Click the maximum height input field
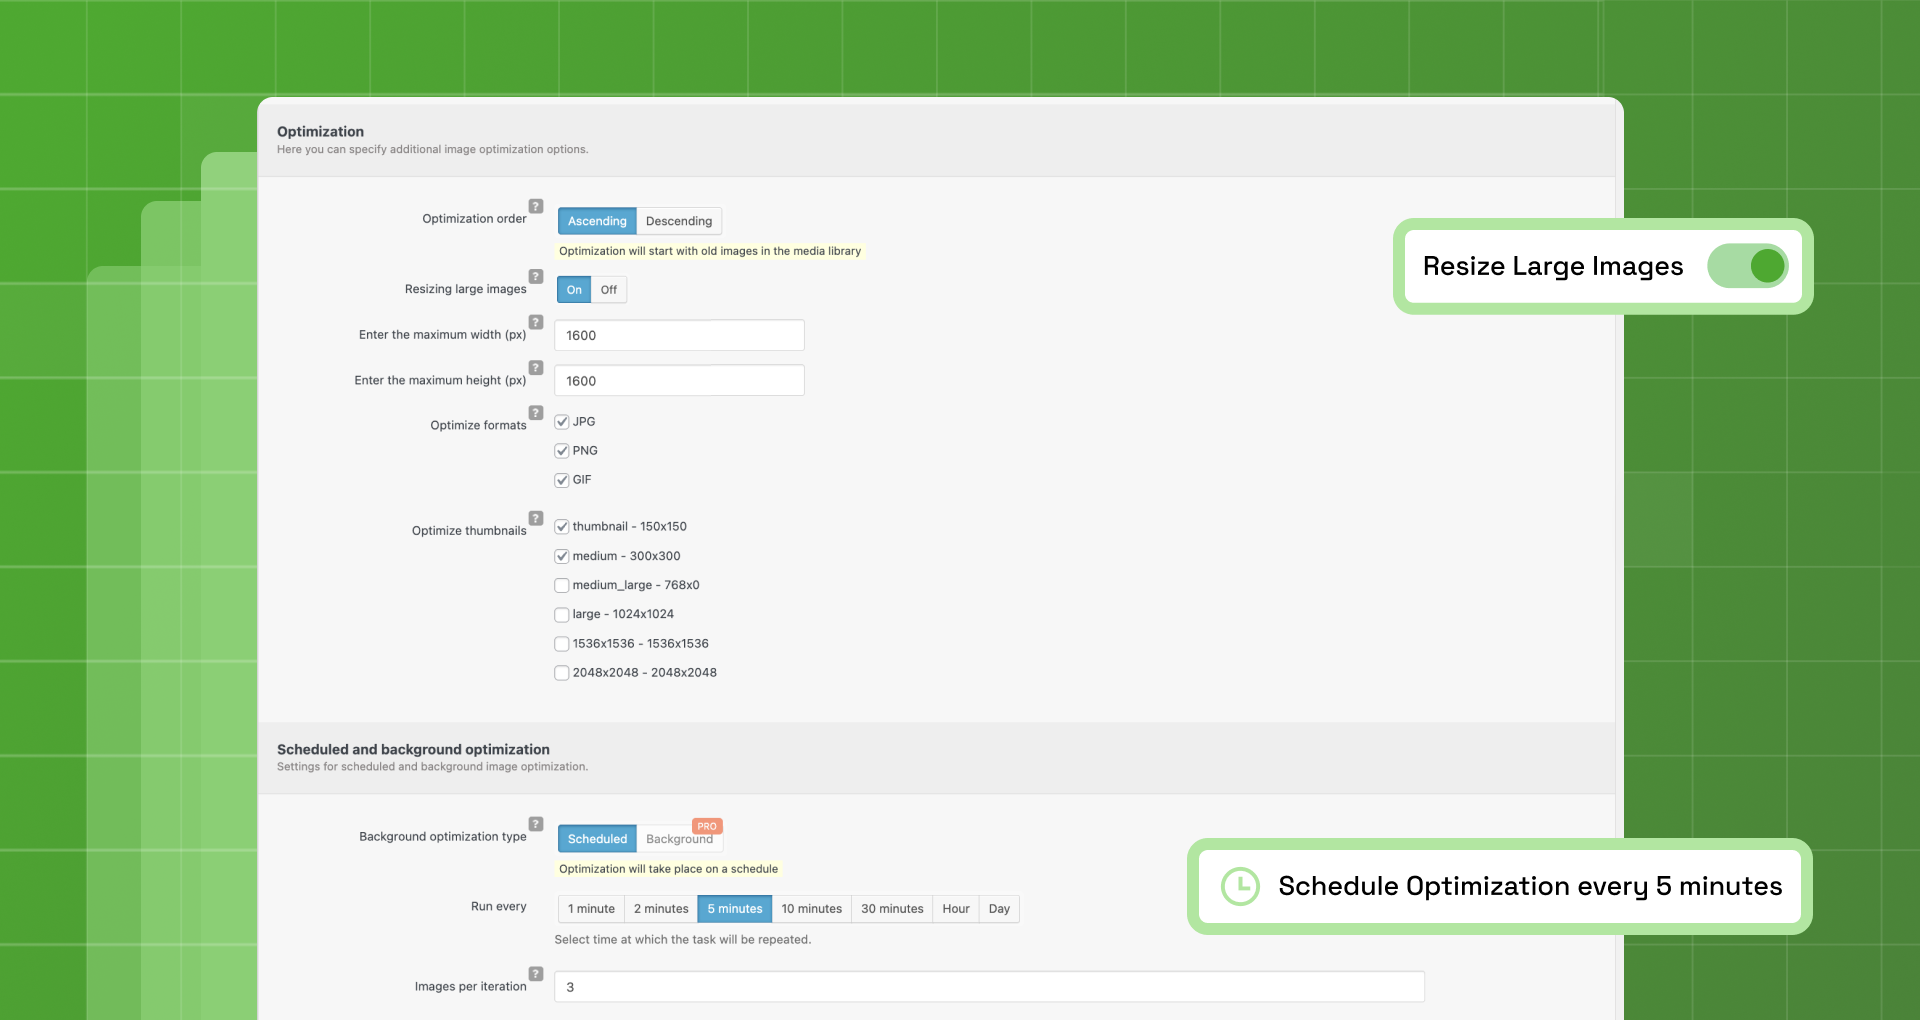This screenshot has width=1920, height=1020. click(x=679, y=380)
